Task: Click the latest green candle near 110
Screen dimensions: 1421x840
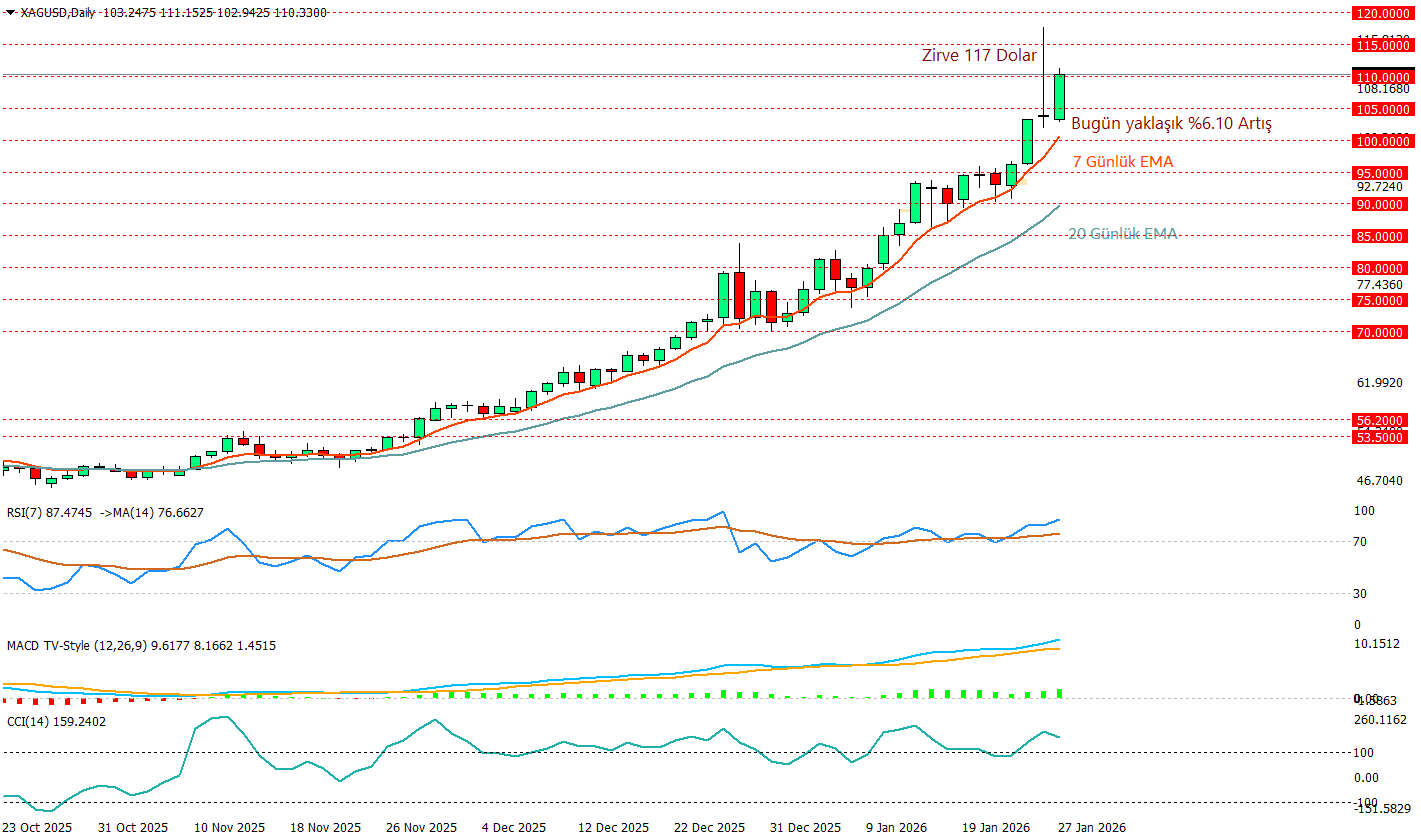Action: tap(1059, 97)
